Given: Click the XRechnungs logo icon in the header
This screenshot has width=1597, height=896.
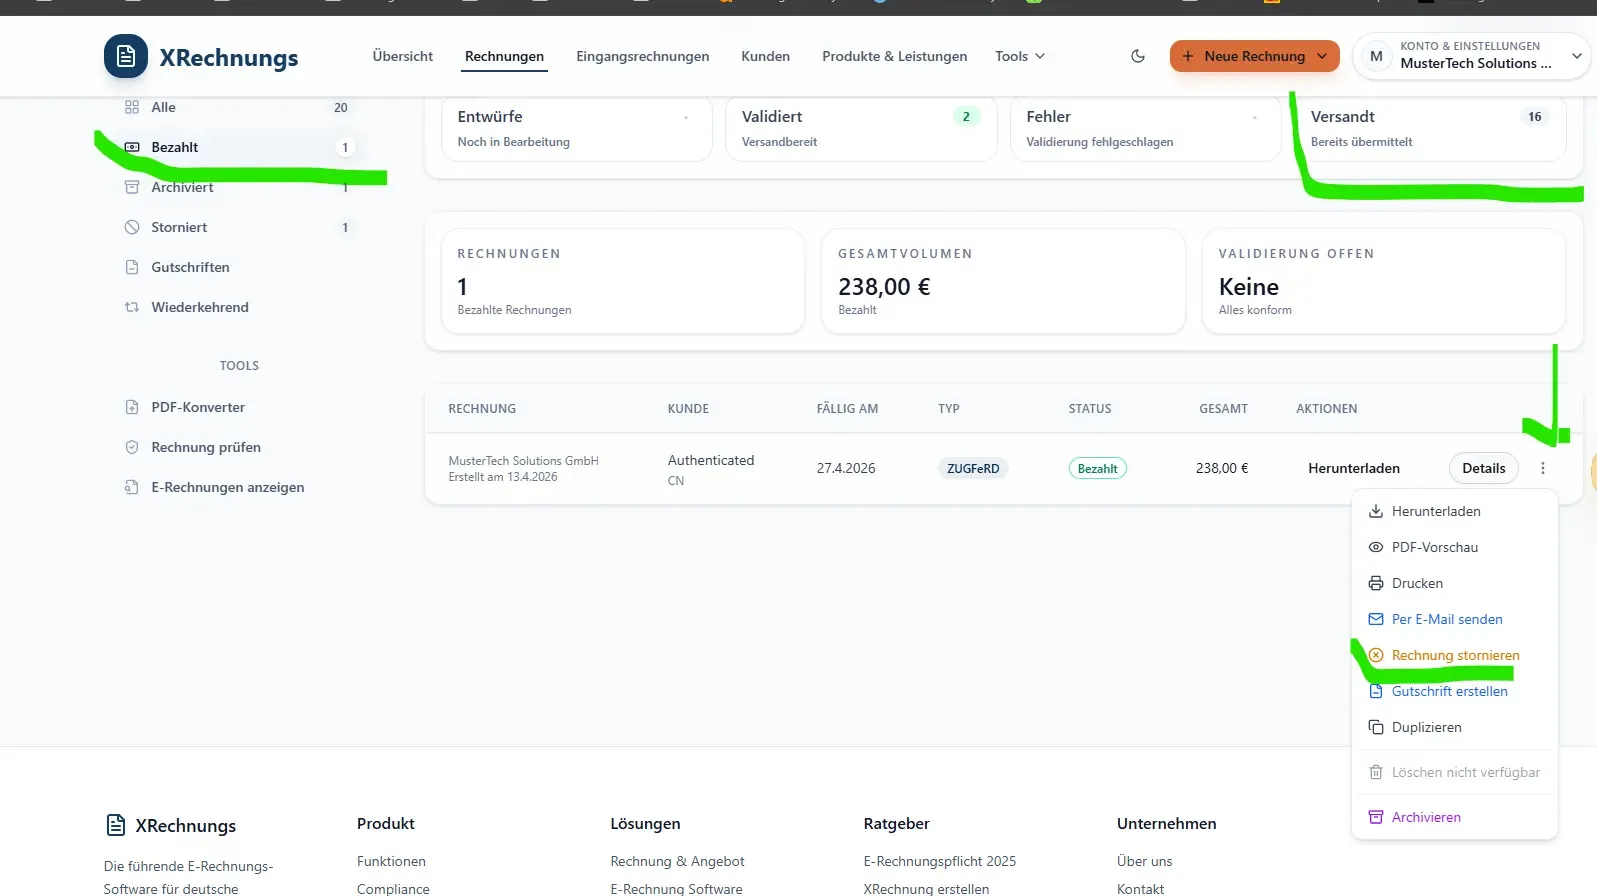Looking at the screenshot, I should tap(126, 56).
